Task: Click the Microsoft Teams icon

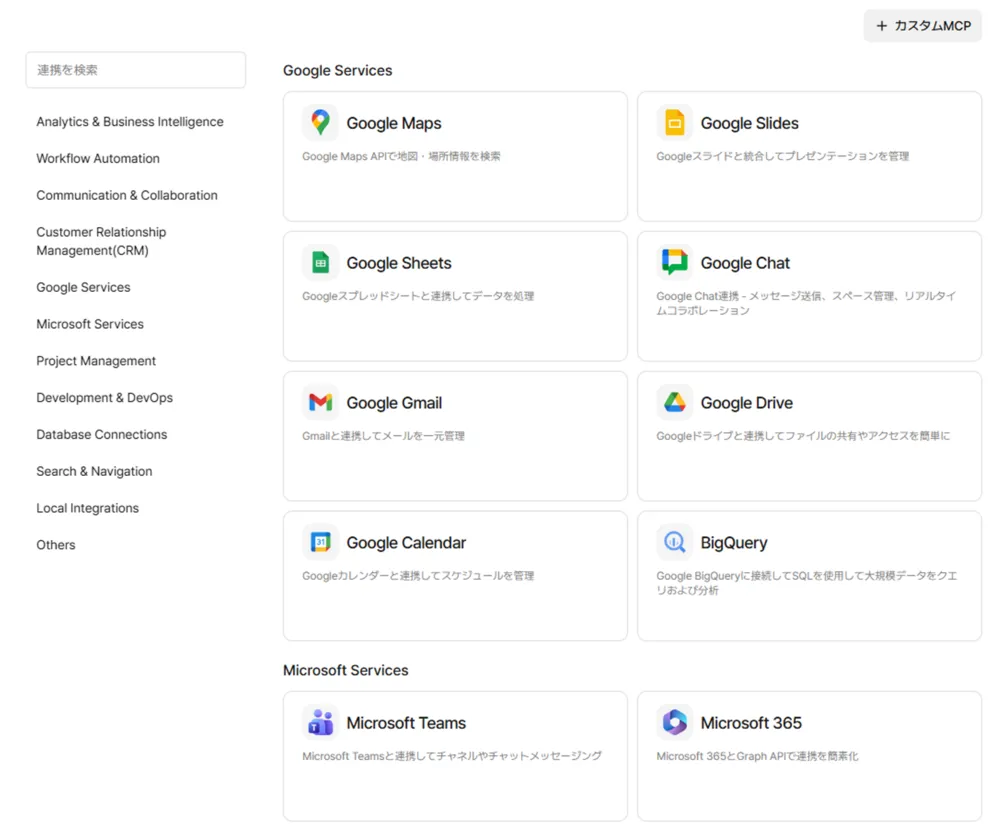Action: click(320, 722)
